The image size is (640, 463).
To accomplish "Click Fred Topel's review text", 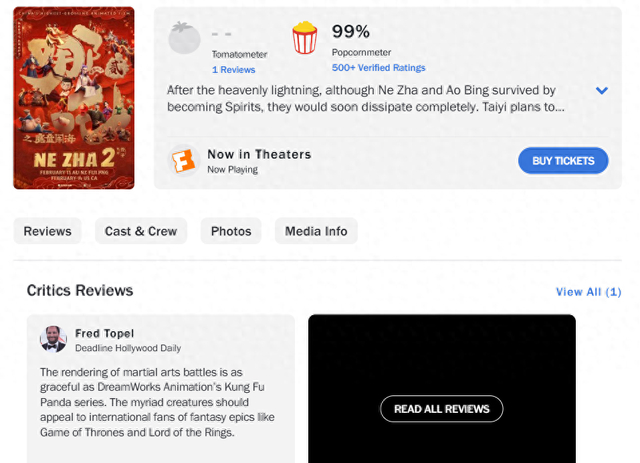I will click(157, 402).
